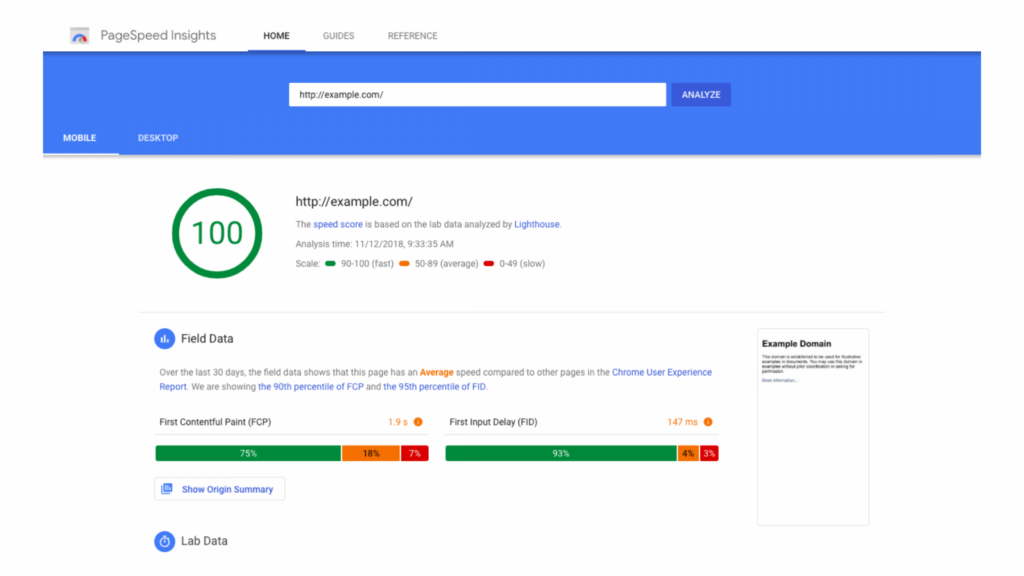The height and width of the screenshot is (576, 1024).
Task: Click the Example Domain page thumbnail
Action: [x=813, y=426]
